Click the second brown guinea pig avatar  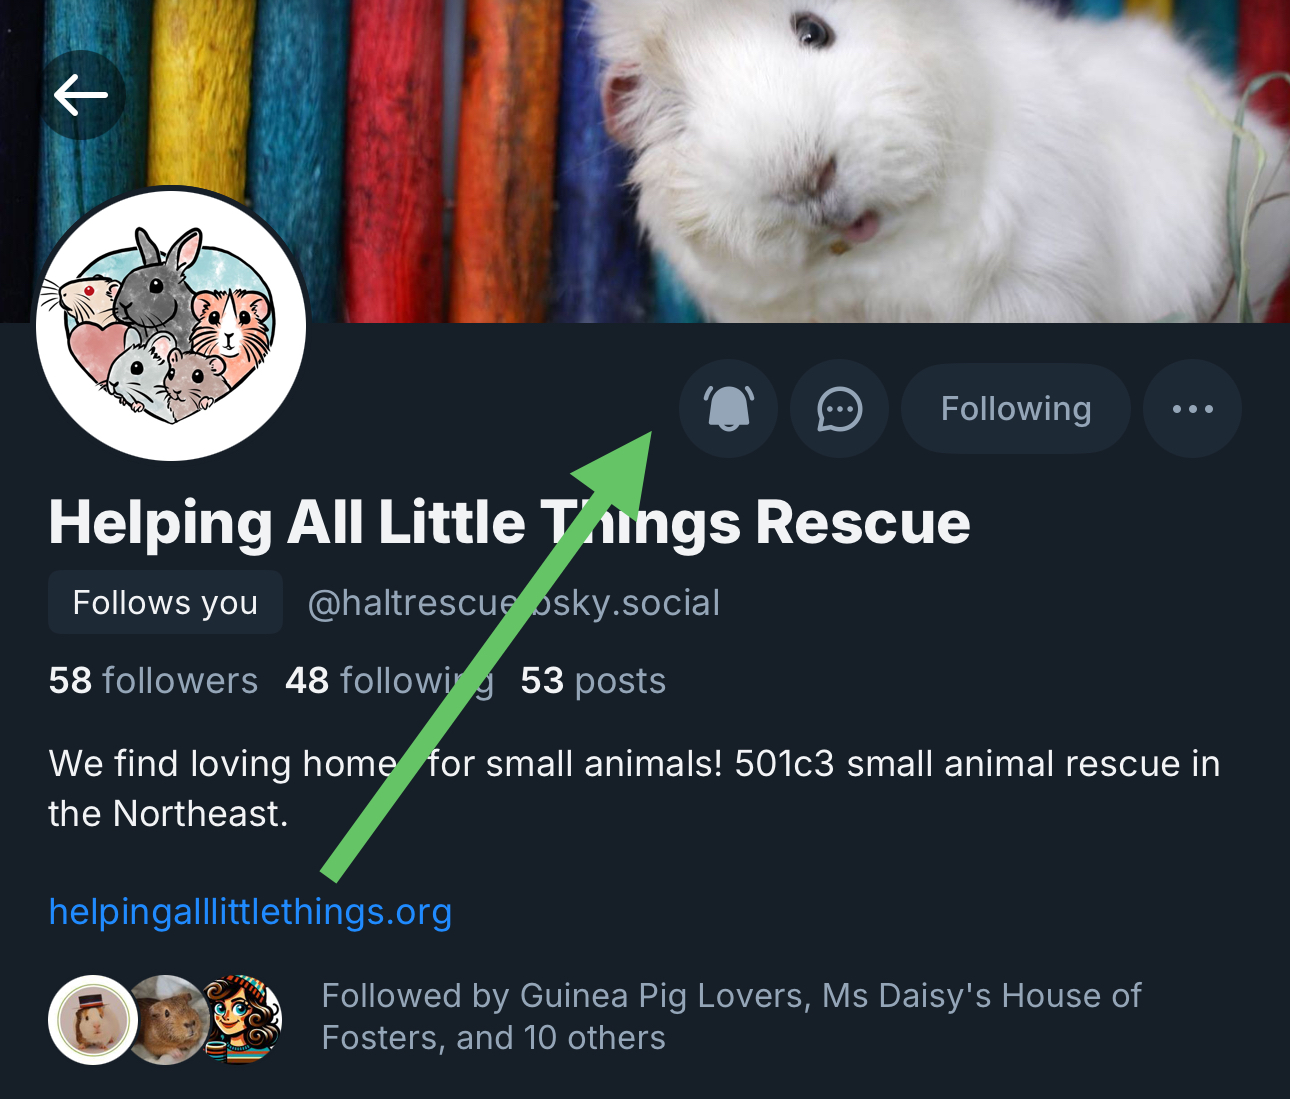point(166,1020)
